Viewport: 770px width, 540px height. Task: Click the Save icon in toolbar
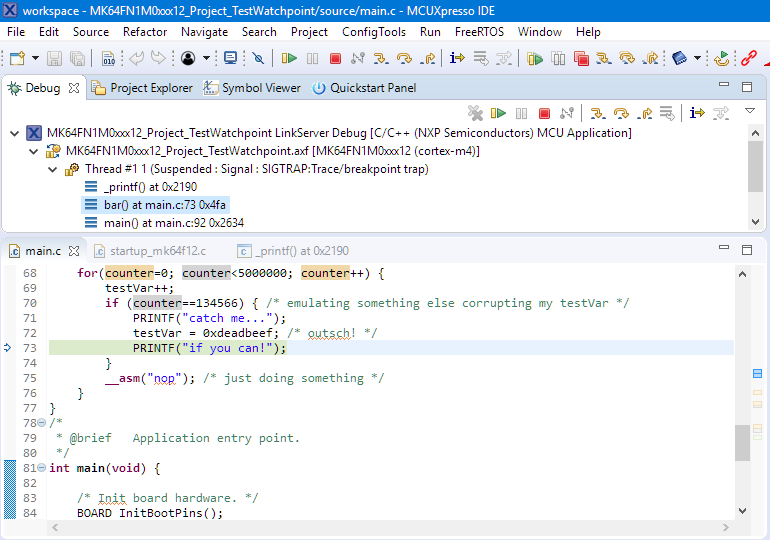pos(54,59)
